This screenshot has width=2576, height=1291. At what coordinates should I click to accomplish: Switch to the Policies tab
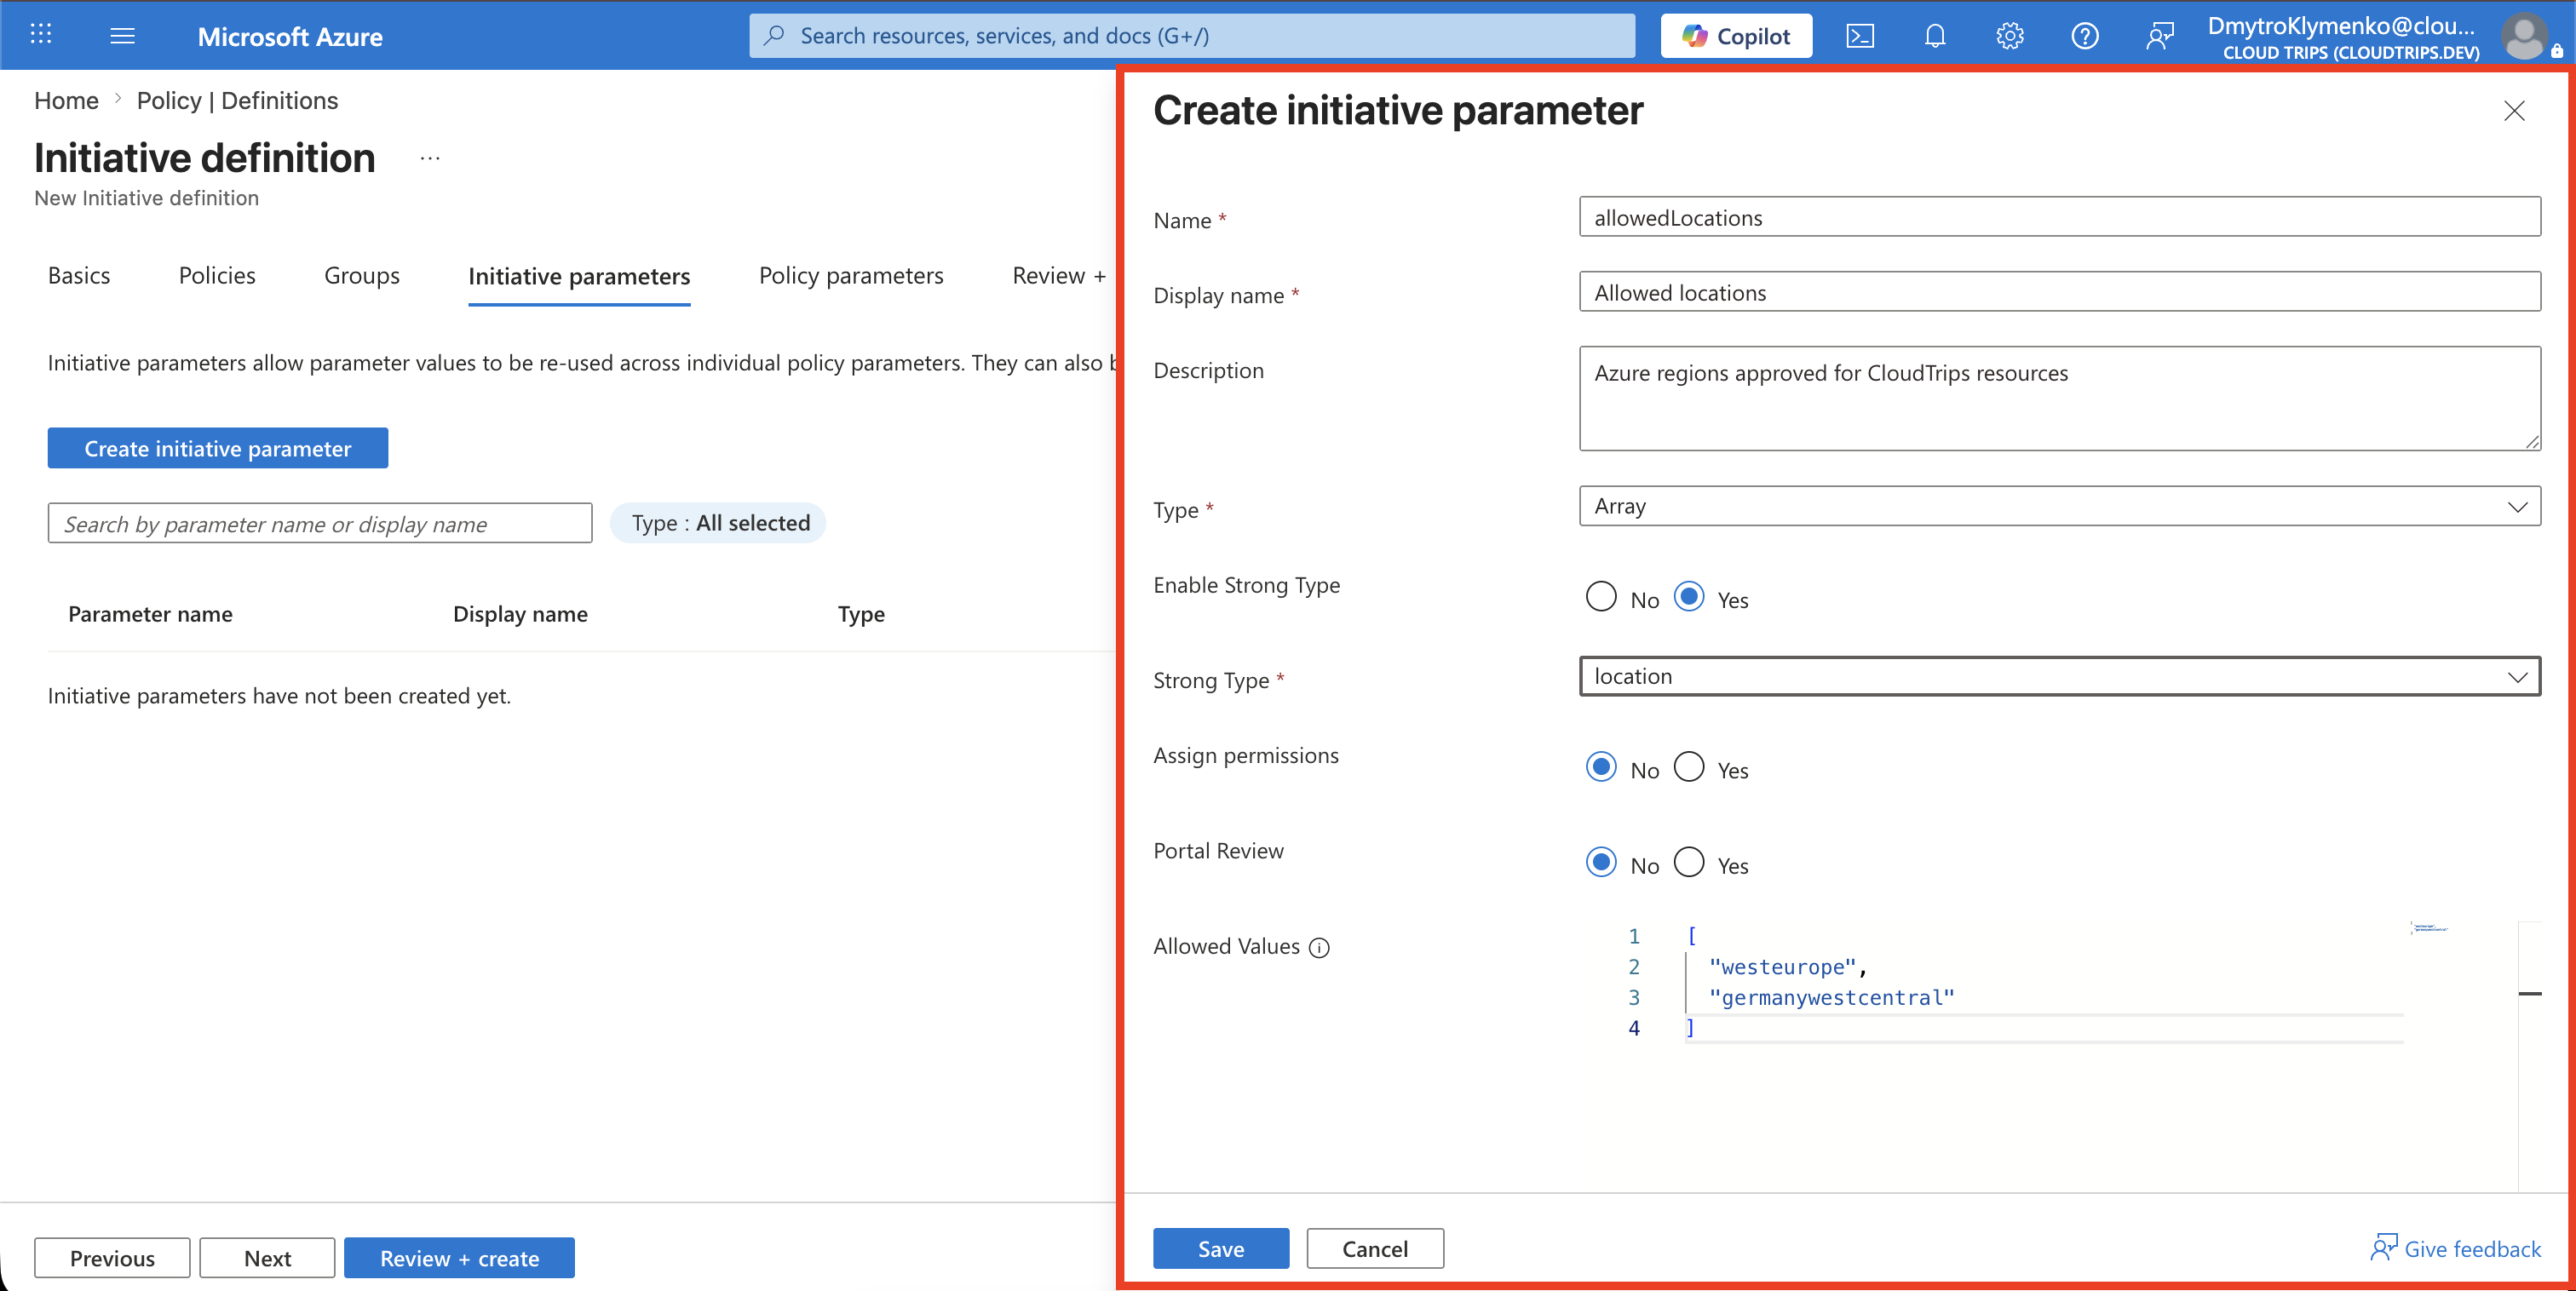tap(217, 276)
